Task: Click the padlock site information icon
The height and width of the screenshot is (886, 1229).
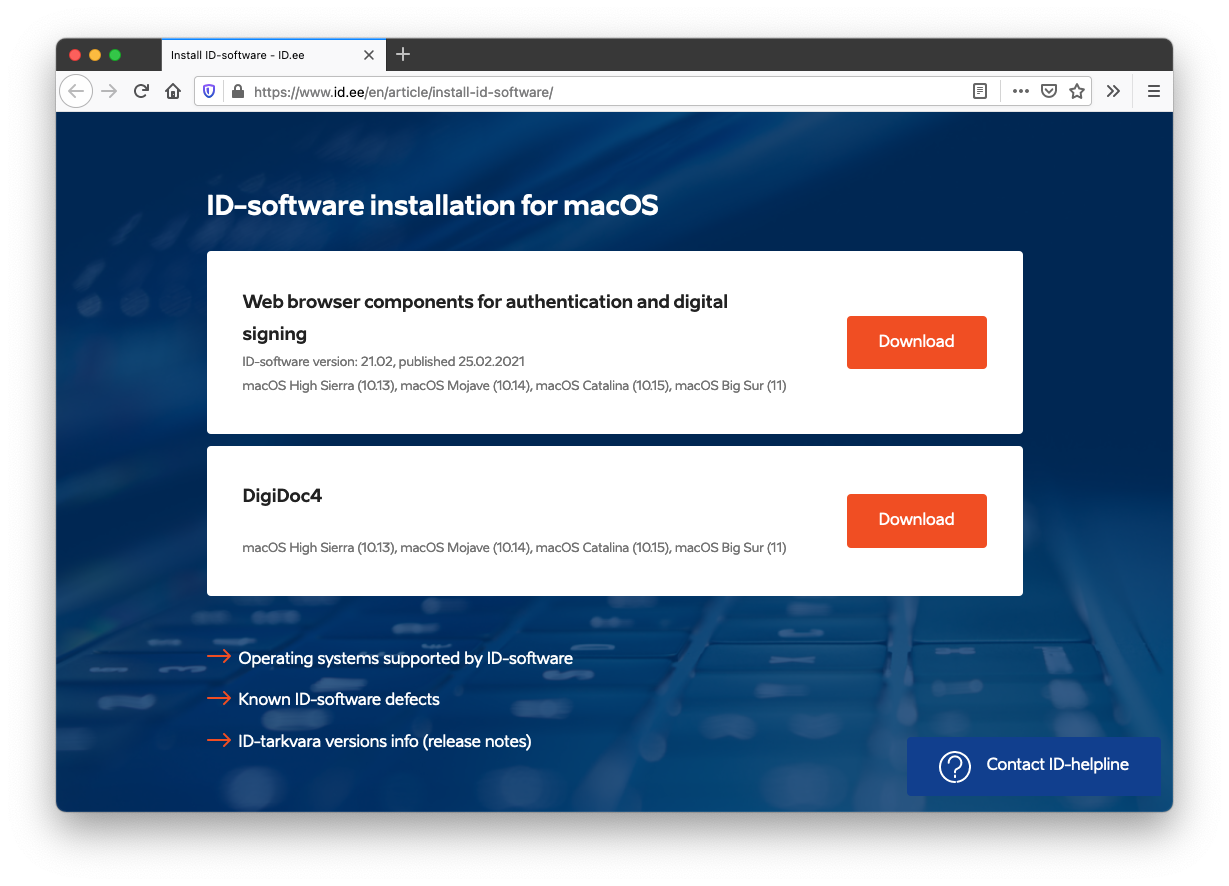Action: click(x=236, y=91)
